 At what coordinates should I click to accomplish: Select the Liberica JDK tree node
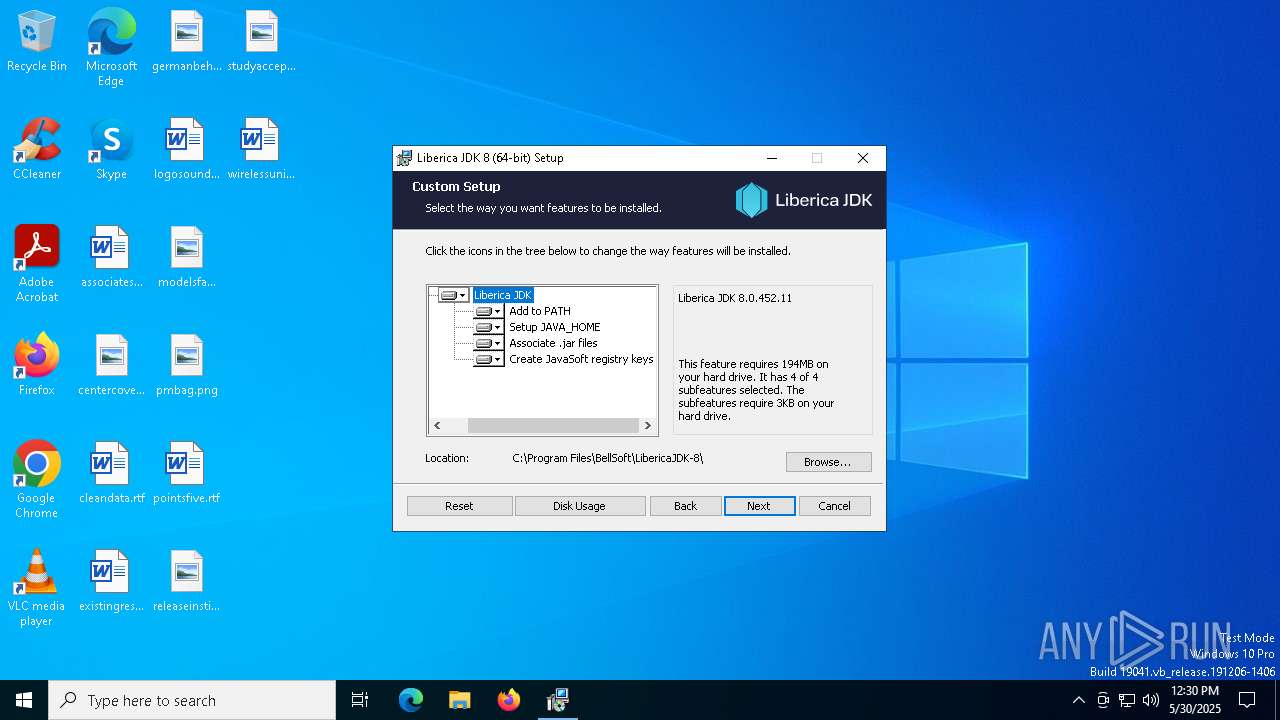point(503,295)
